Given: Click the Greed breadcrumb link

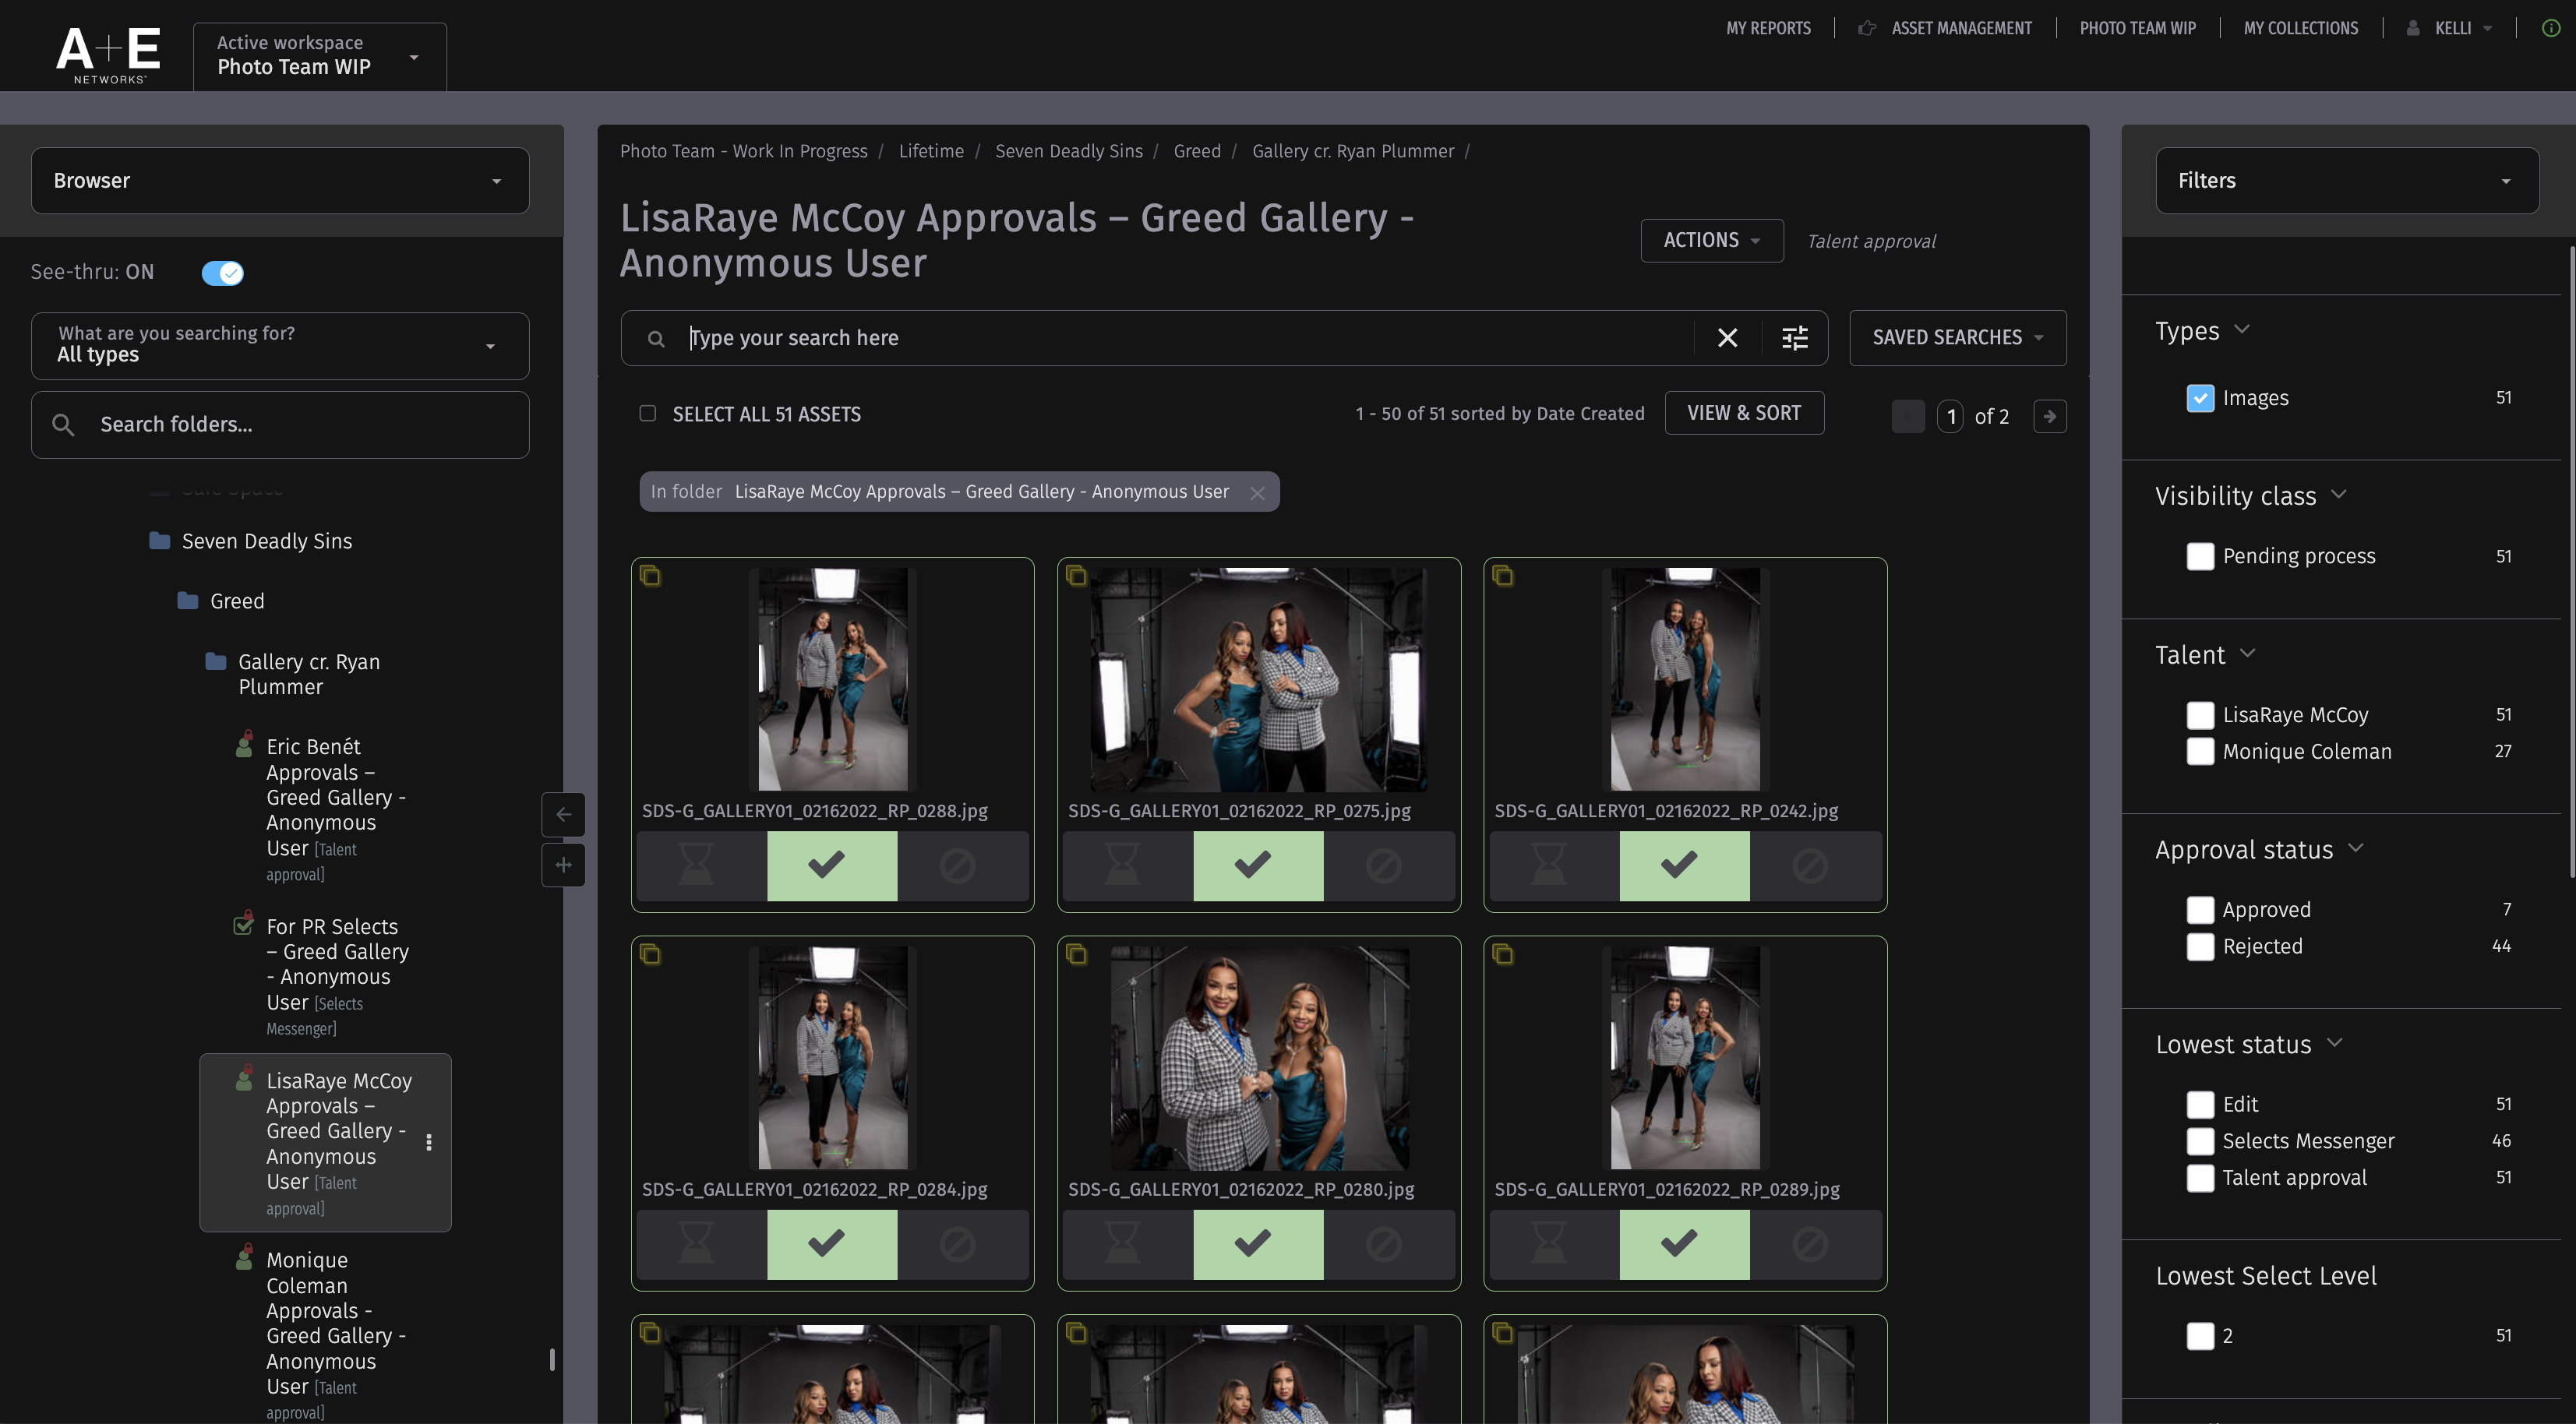Looking at the screenshot, I should [1197, 151].
